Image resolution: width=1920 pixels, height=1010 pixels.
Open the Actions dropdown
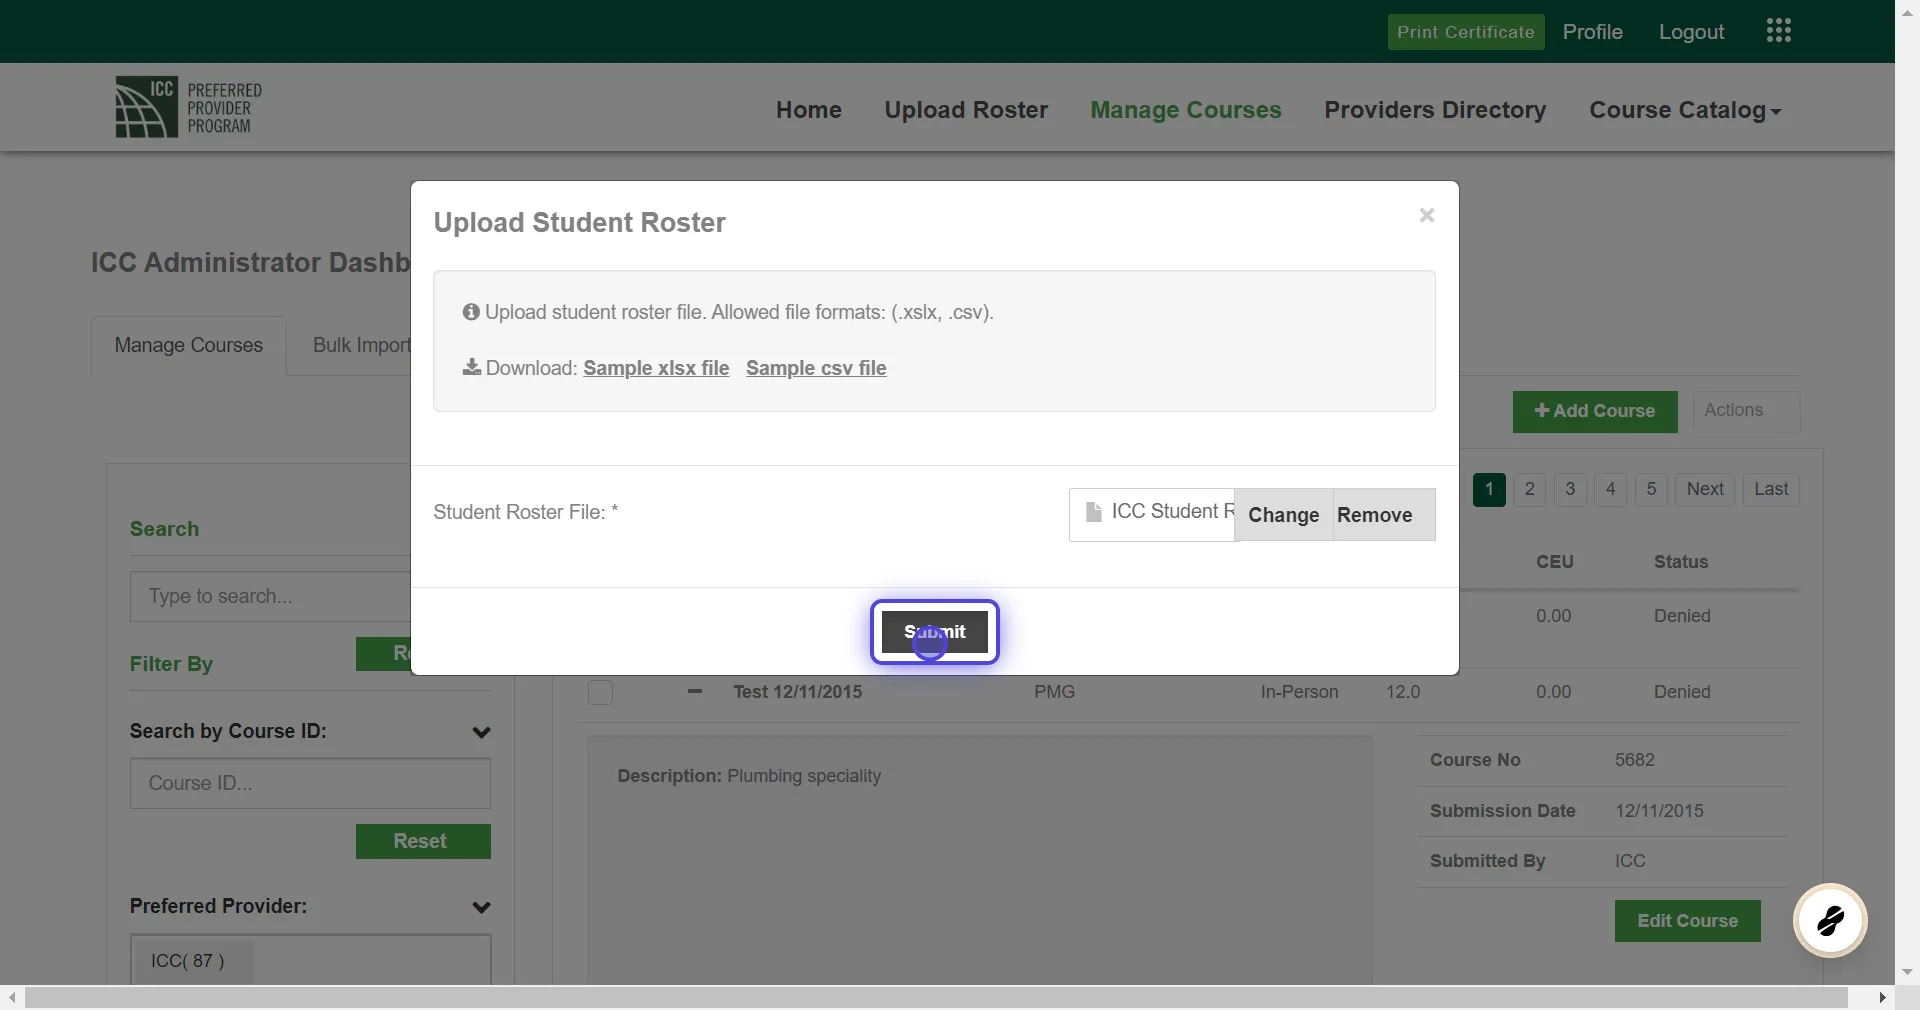click(1746, 411)
